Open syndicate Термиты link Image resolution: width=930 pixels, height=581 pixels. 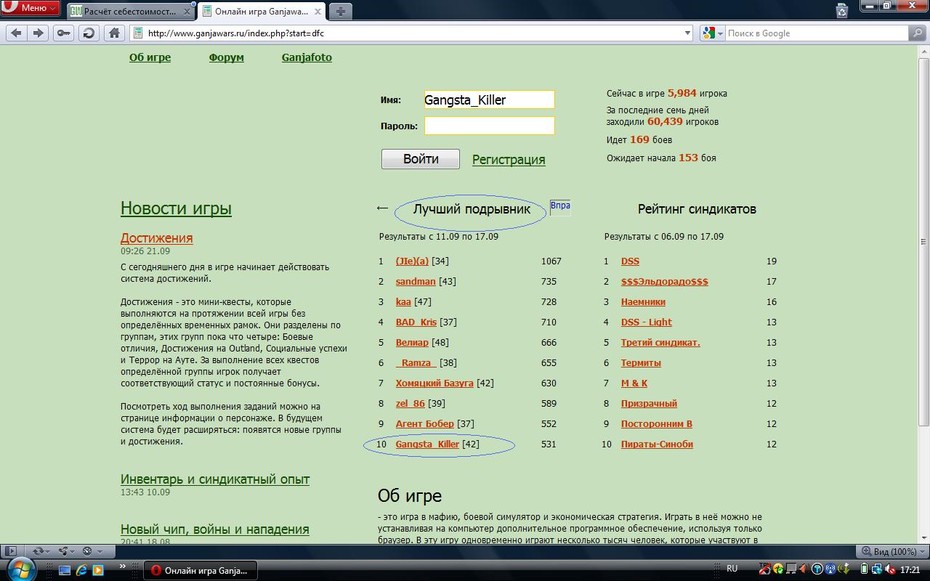pyautogui.click(x=641, y=363)
